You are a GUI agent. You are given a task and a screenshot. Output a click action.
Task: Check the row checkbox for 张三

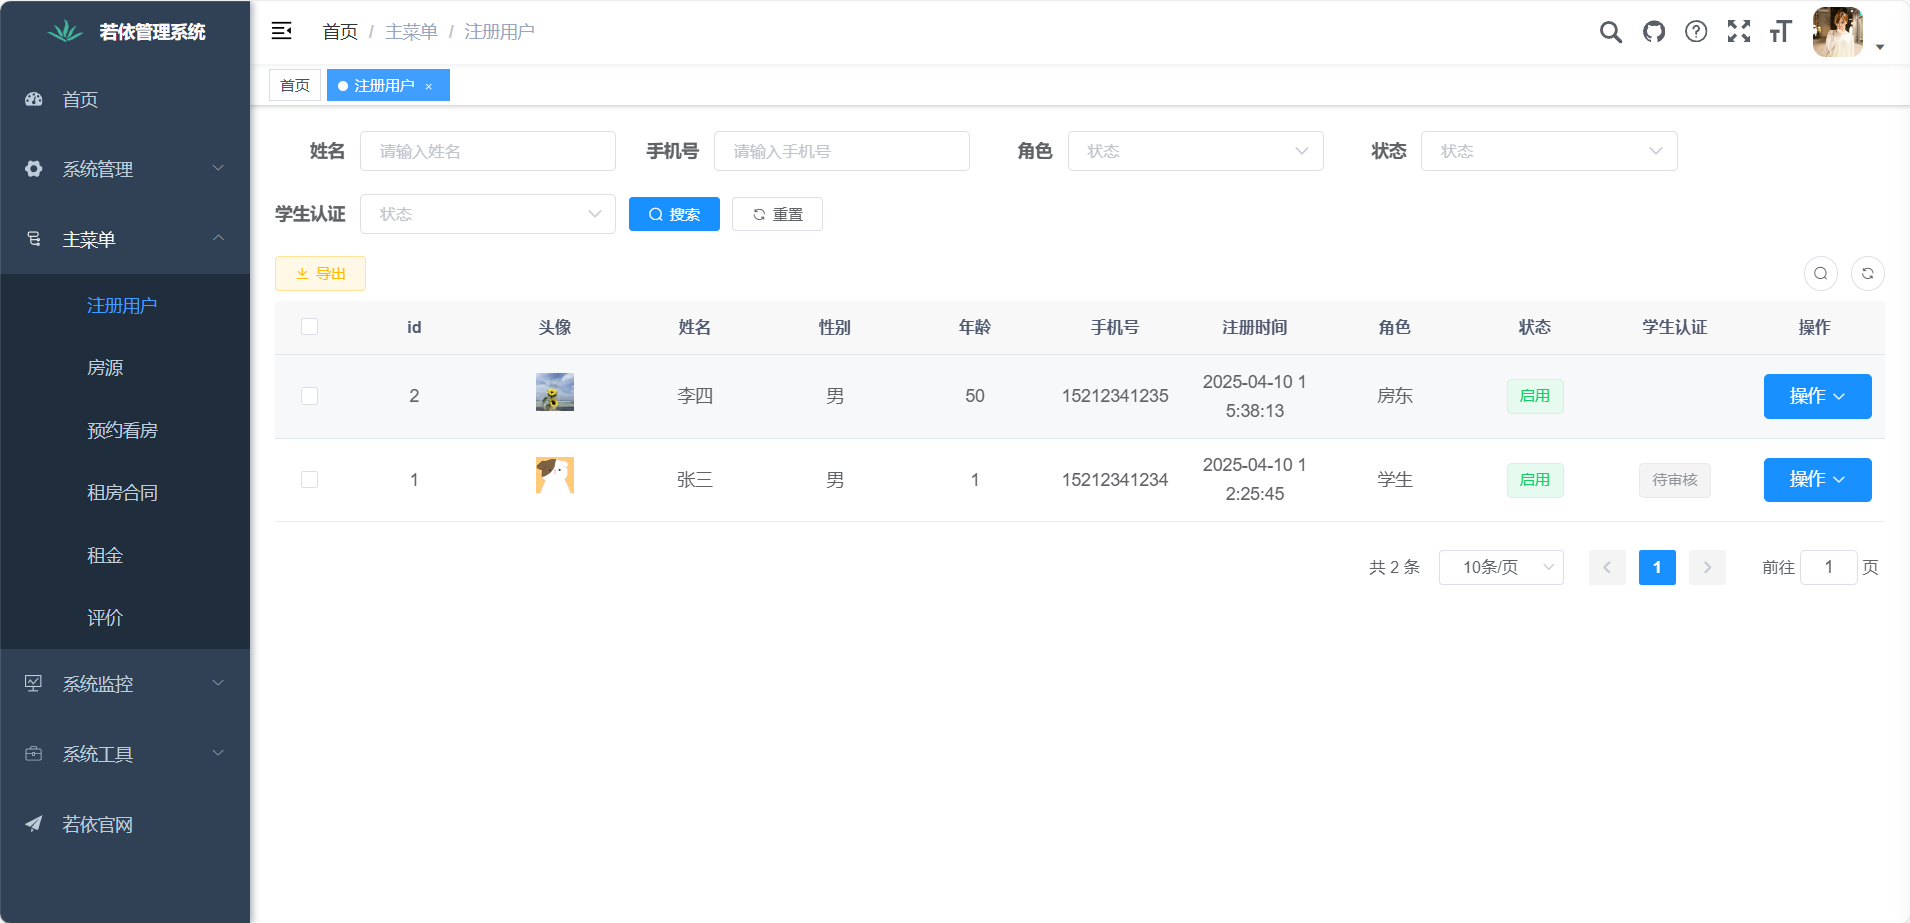pos(310,480)
